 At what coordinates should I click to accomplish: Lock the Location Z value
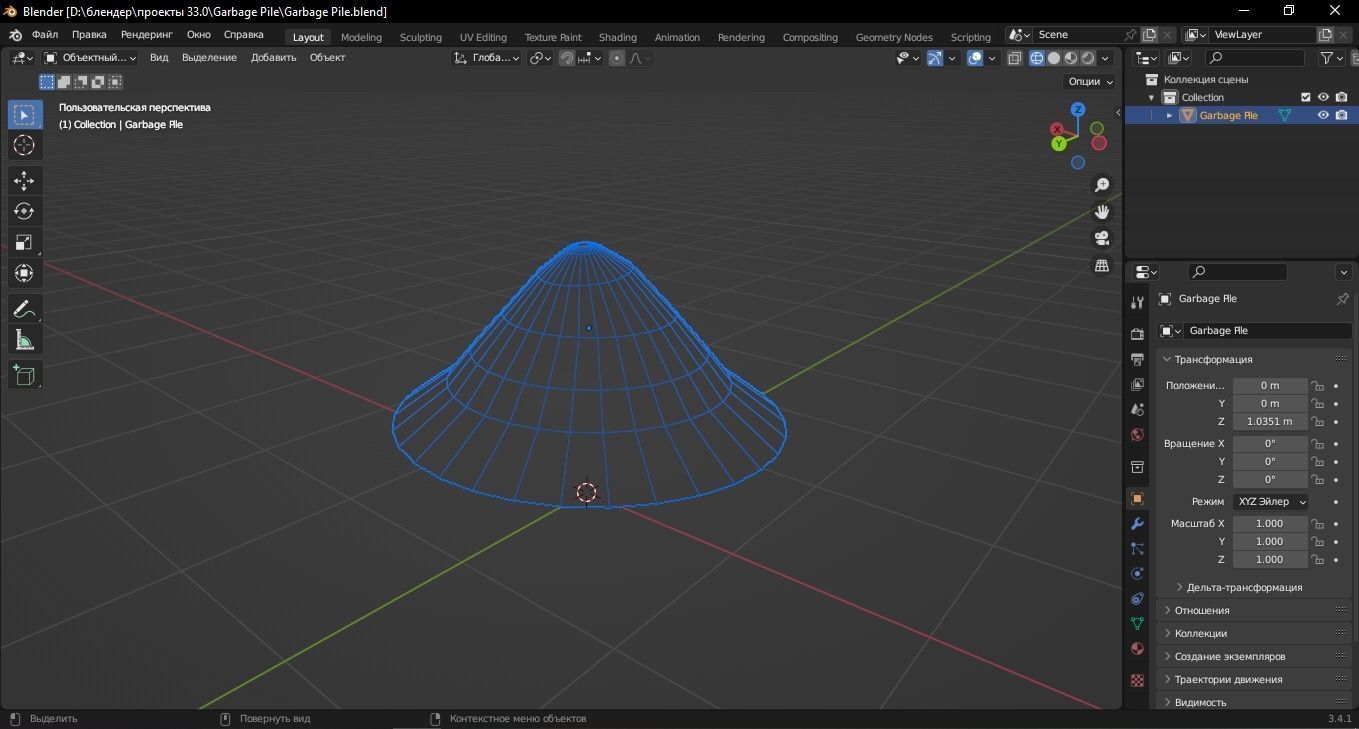[x=1318, y=422]
